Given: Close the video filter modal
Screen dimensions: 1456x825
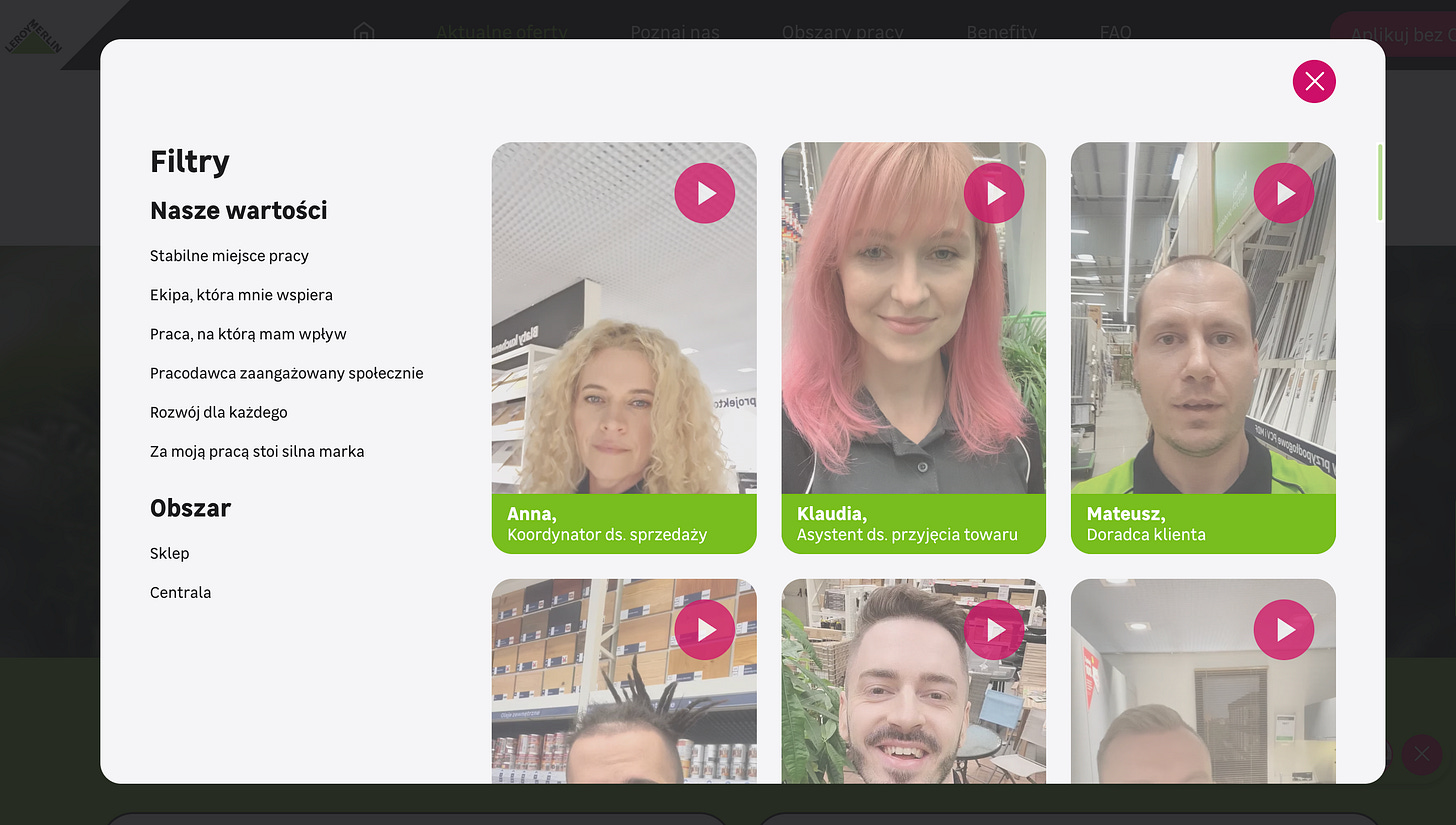Looking at the screenshot, I should point(1314,81).
